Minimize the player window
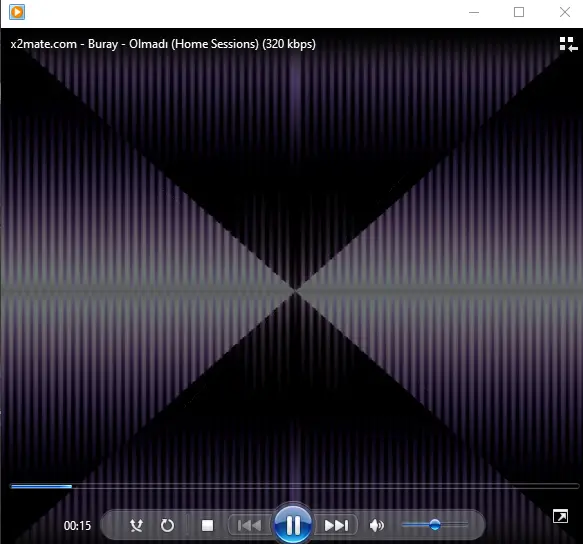The image size is (583, 544). pyautogui.click(x=474, y=12)
